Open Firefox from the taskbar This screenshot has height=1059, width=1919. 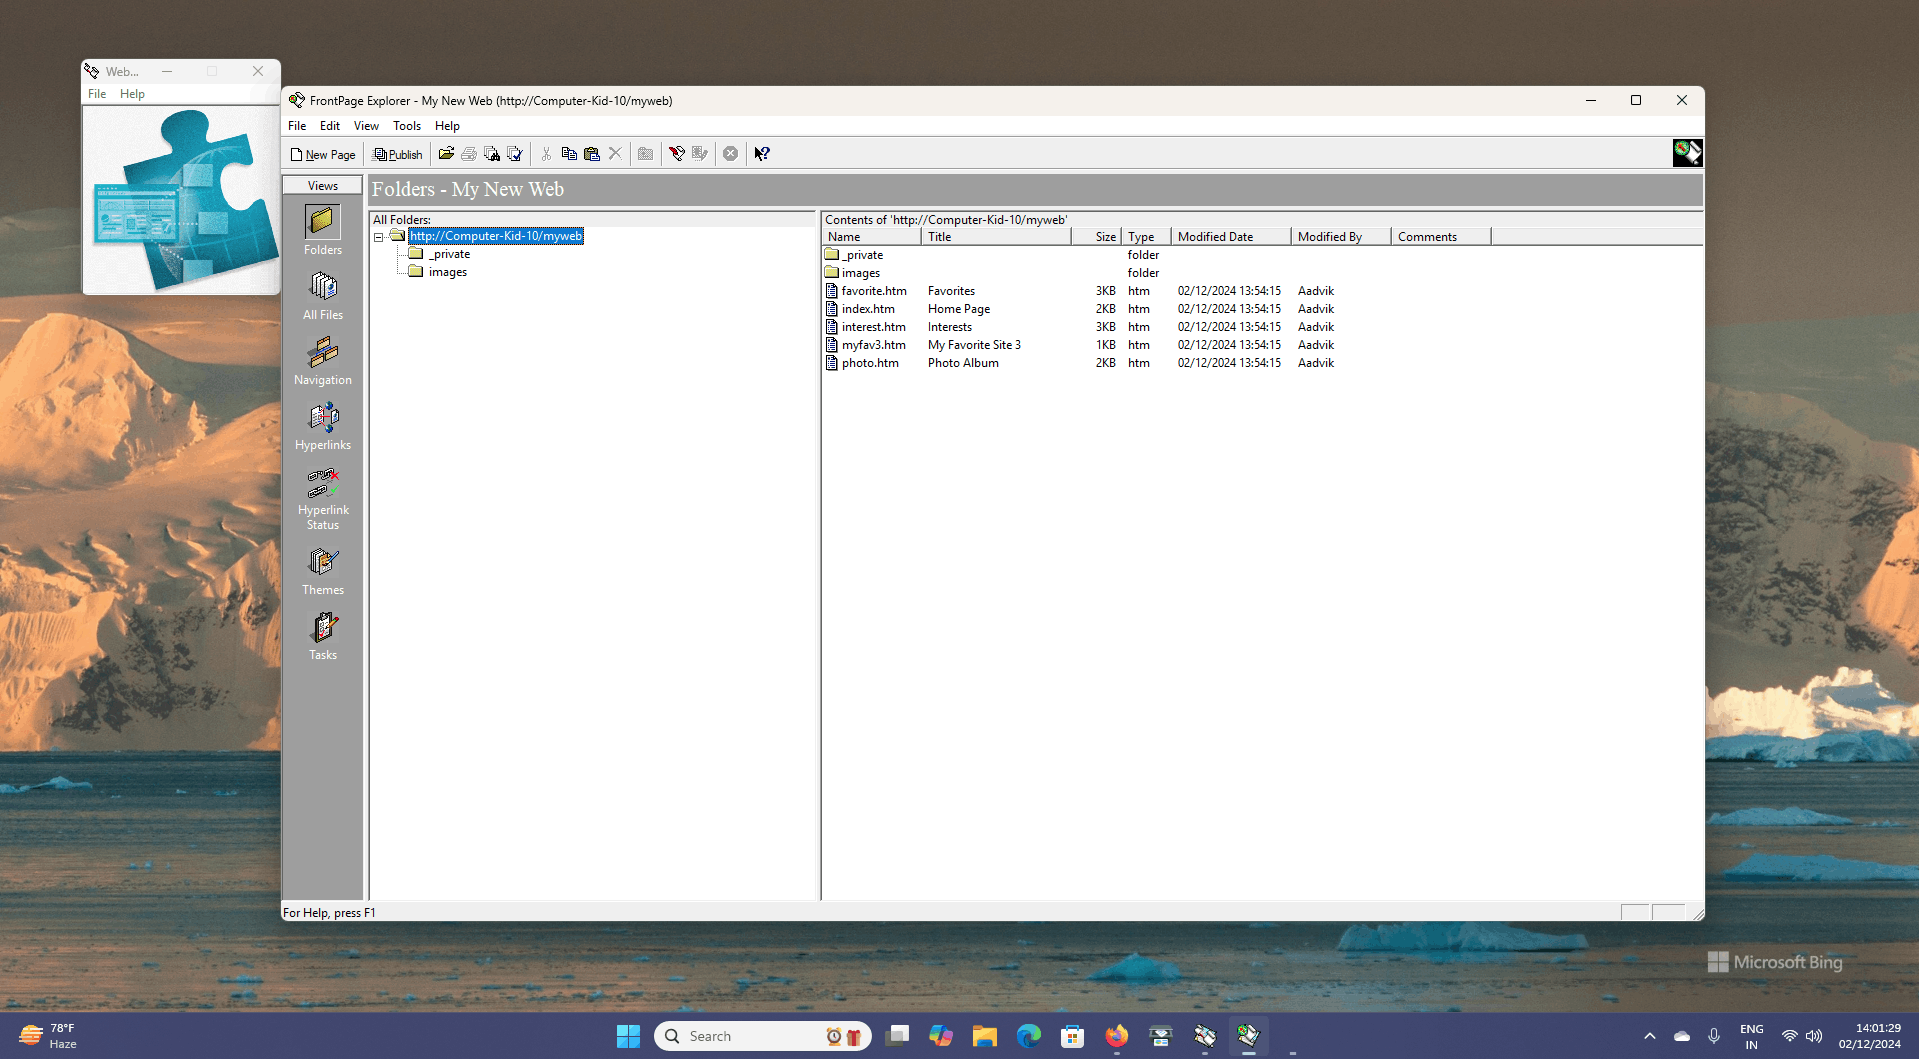coord(1117,1036)
